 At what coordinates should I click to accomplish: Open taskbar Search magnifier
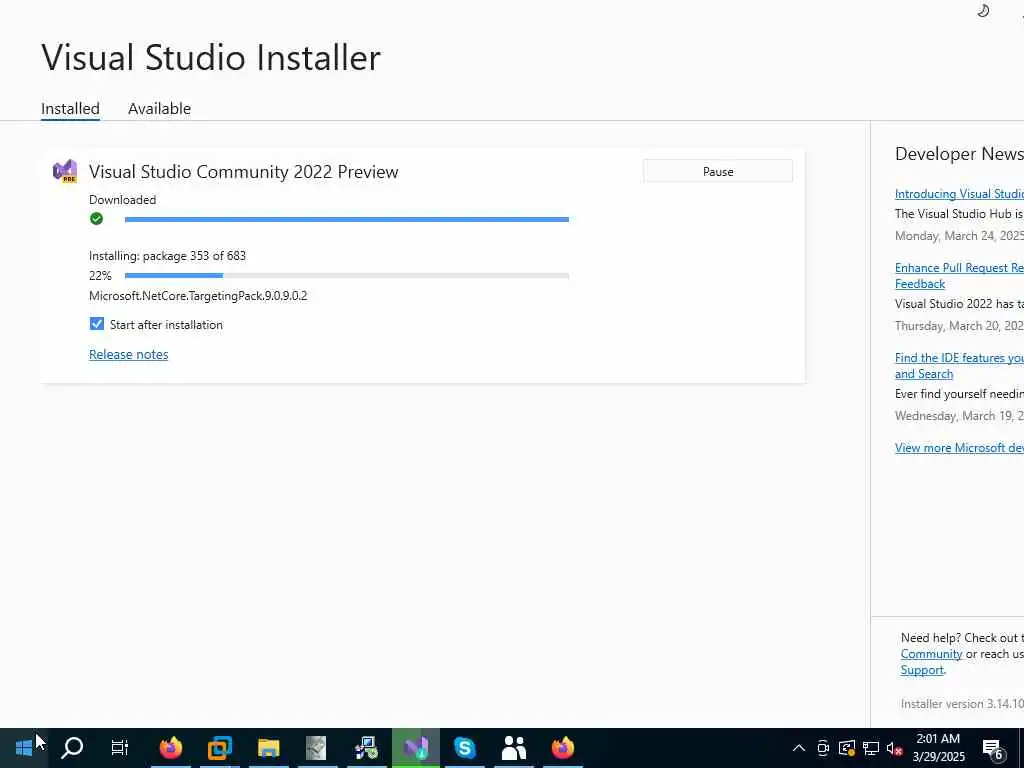coord(72,747)
